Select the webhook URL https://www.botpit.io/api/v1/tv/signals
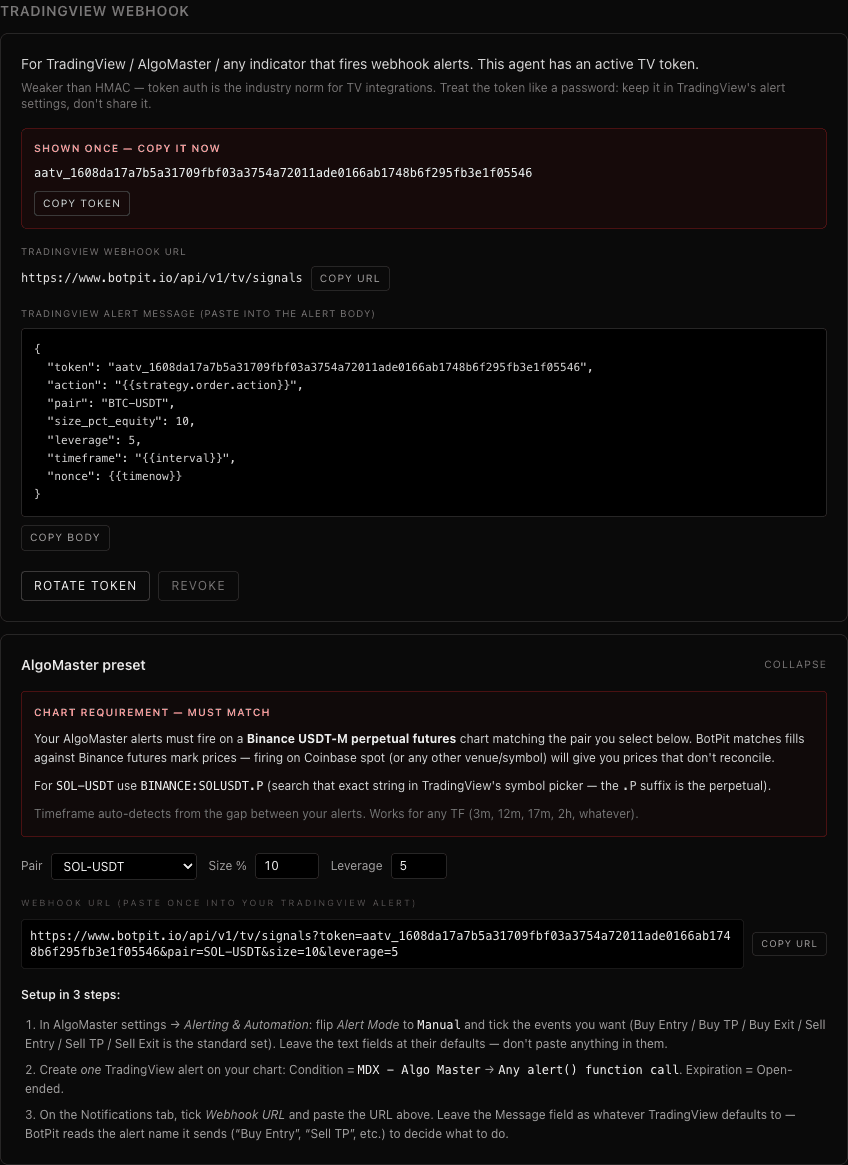 [160, 278]
